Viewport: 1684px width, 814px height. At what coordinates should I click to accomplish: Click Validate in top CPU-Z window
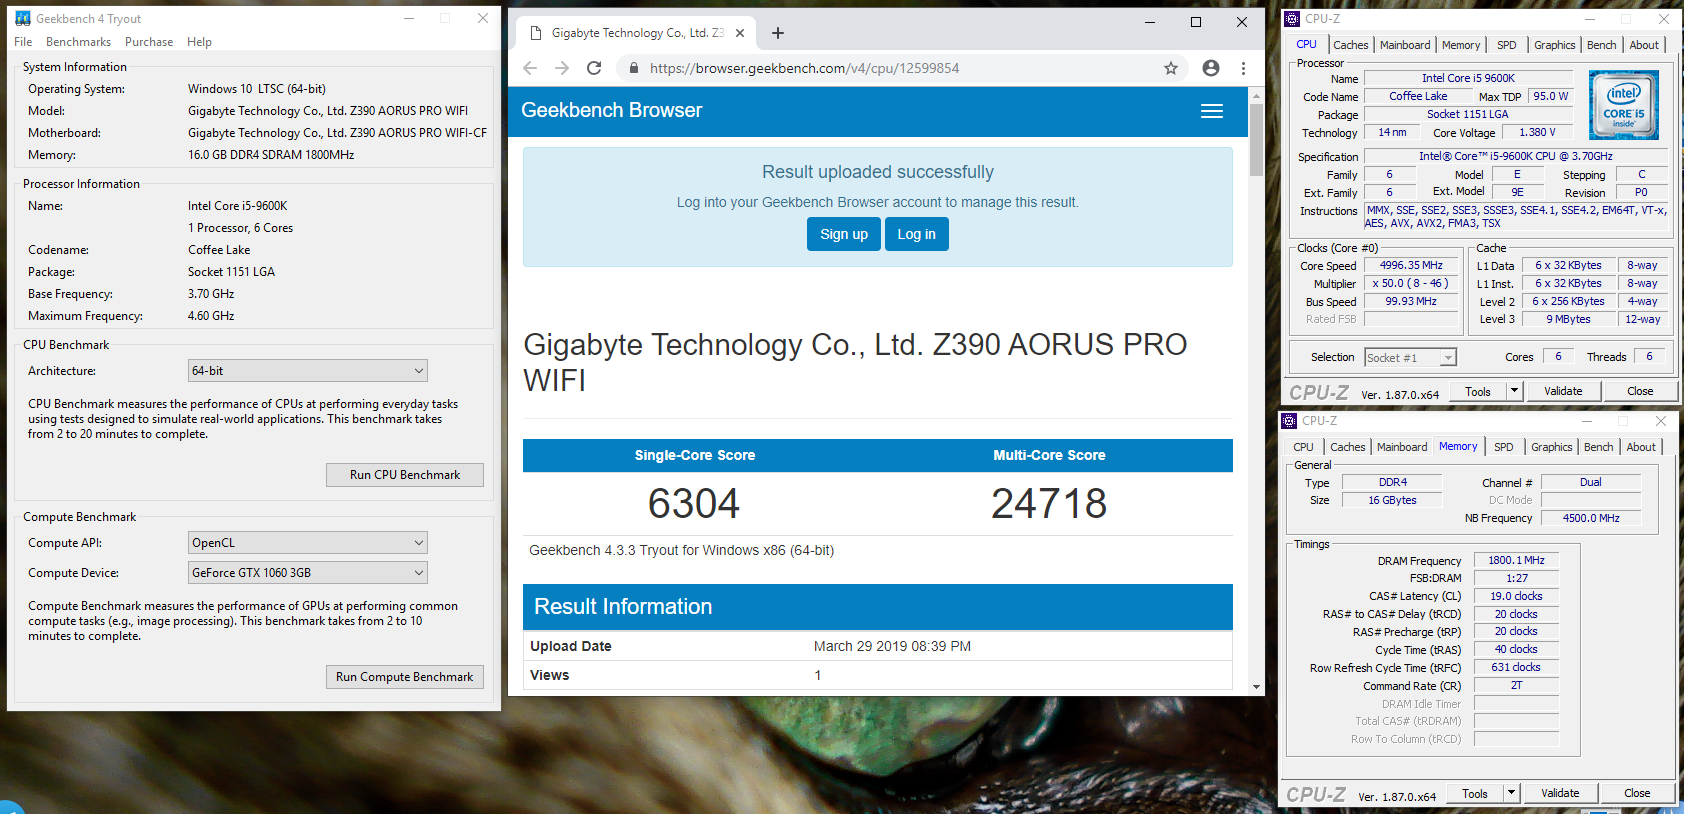coord(1563,391)
